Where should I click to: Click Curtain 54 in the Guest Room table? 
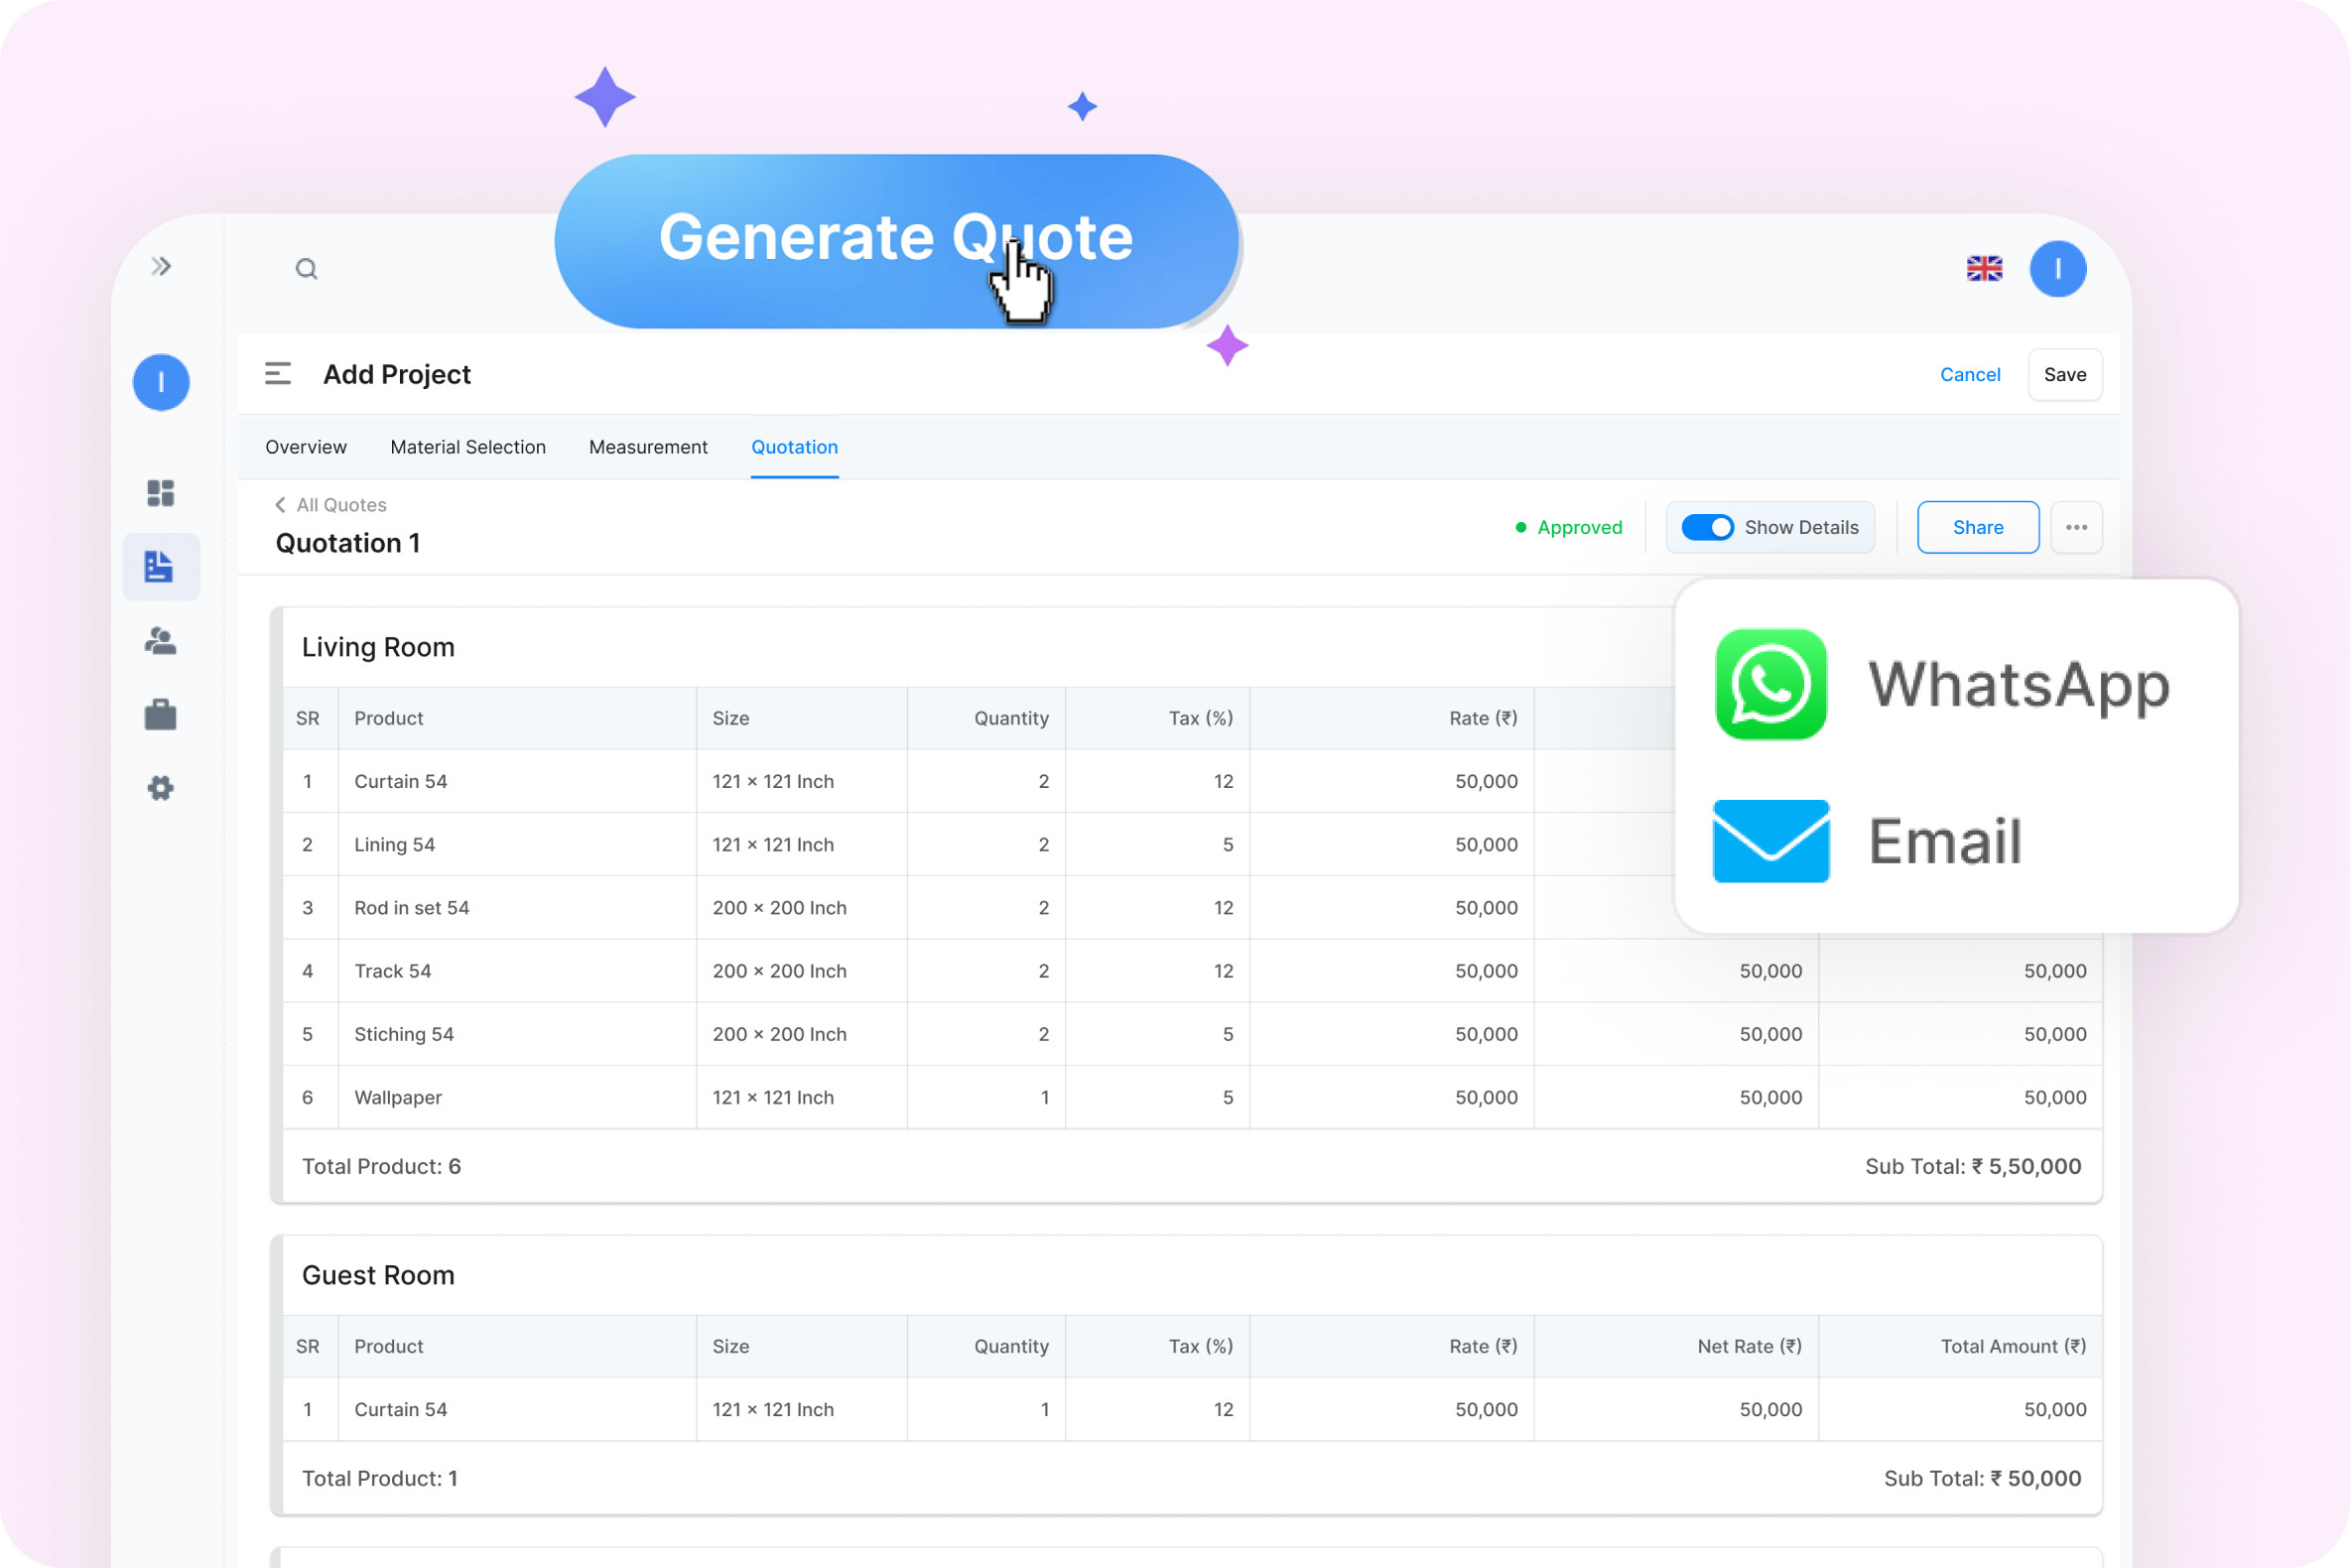pyautogui.click(x=400, y=1409)
